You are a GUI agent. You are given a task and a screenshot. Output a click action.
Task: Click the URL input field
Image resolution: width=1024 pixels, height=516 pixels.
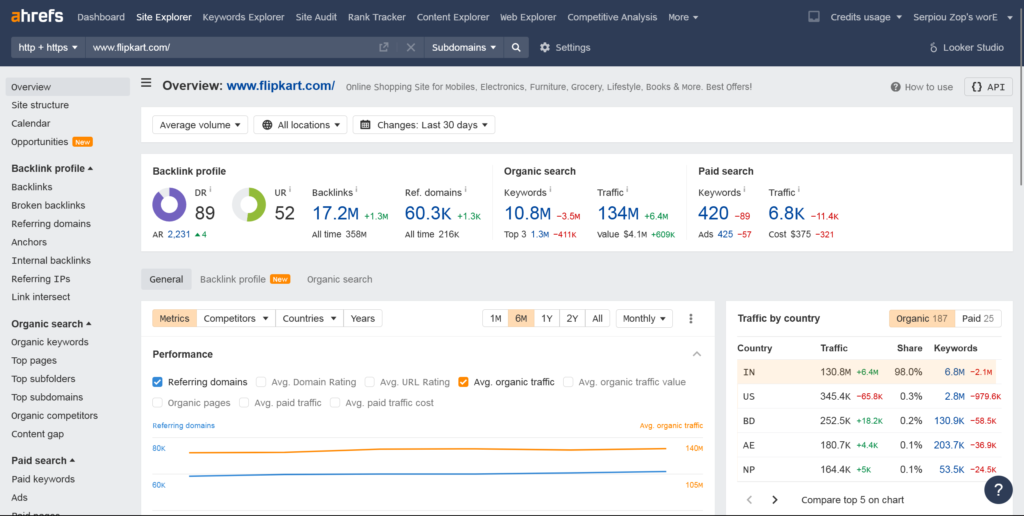coord(231,47)
